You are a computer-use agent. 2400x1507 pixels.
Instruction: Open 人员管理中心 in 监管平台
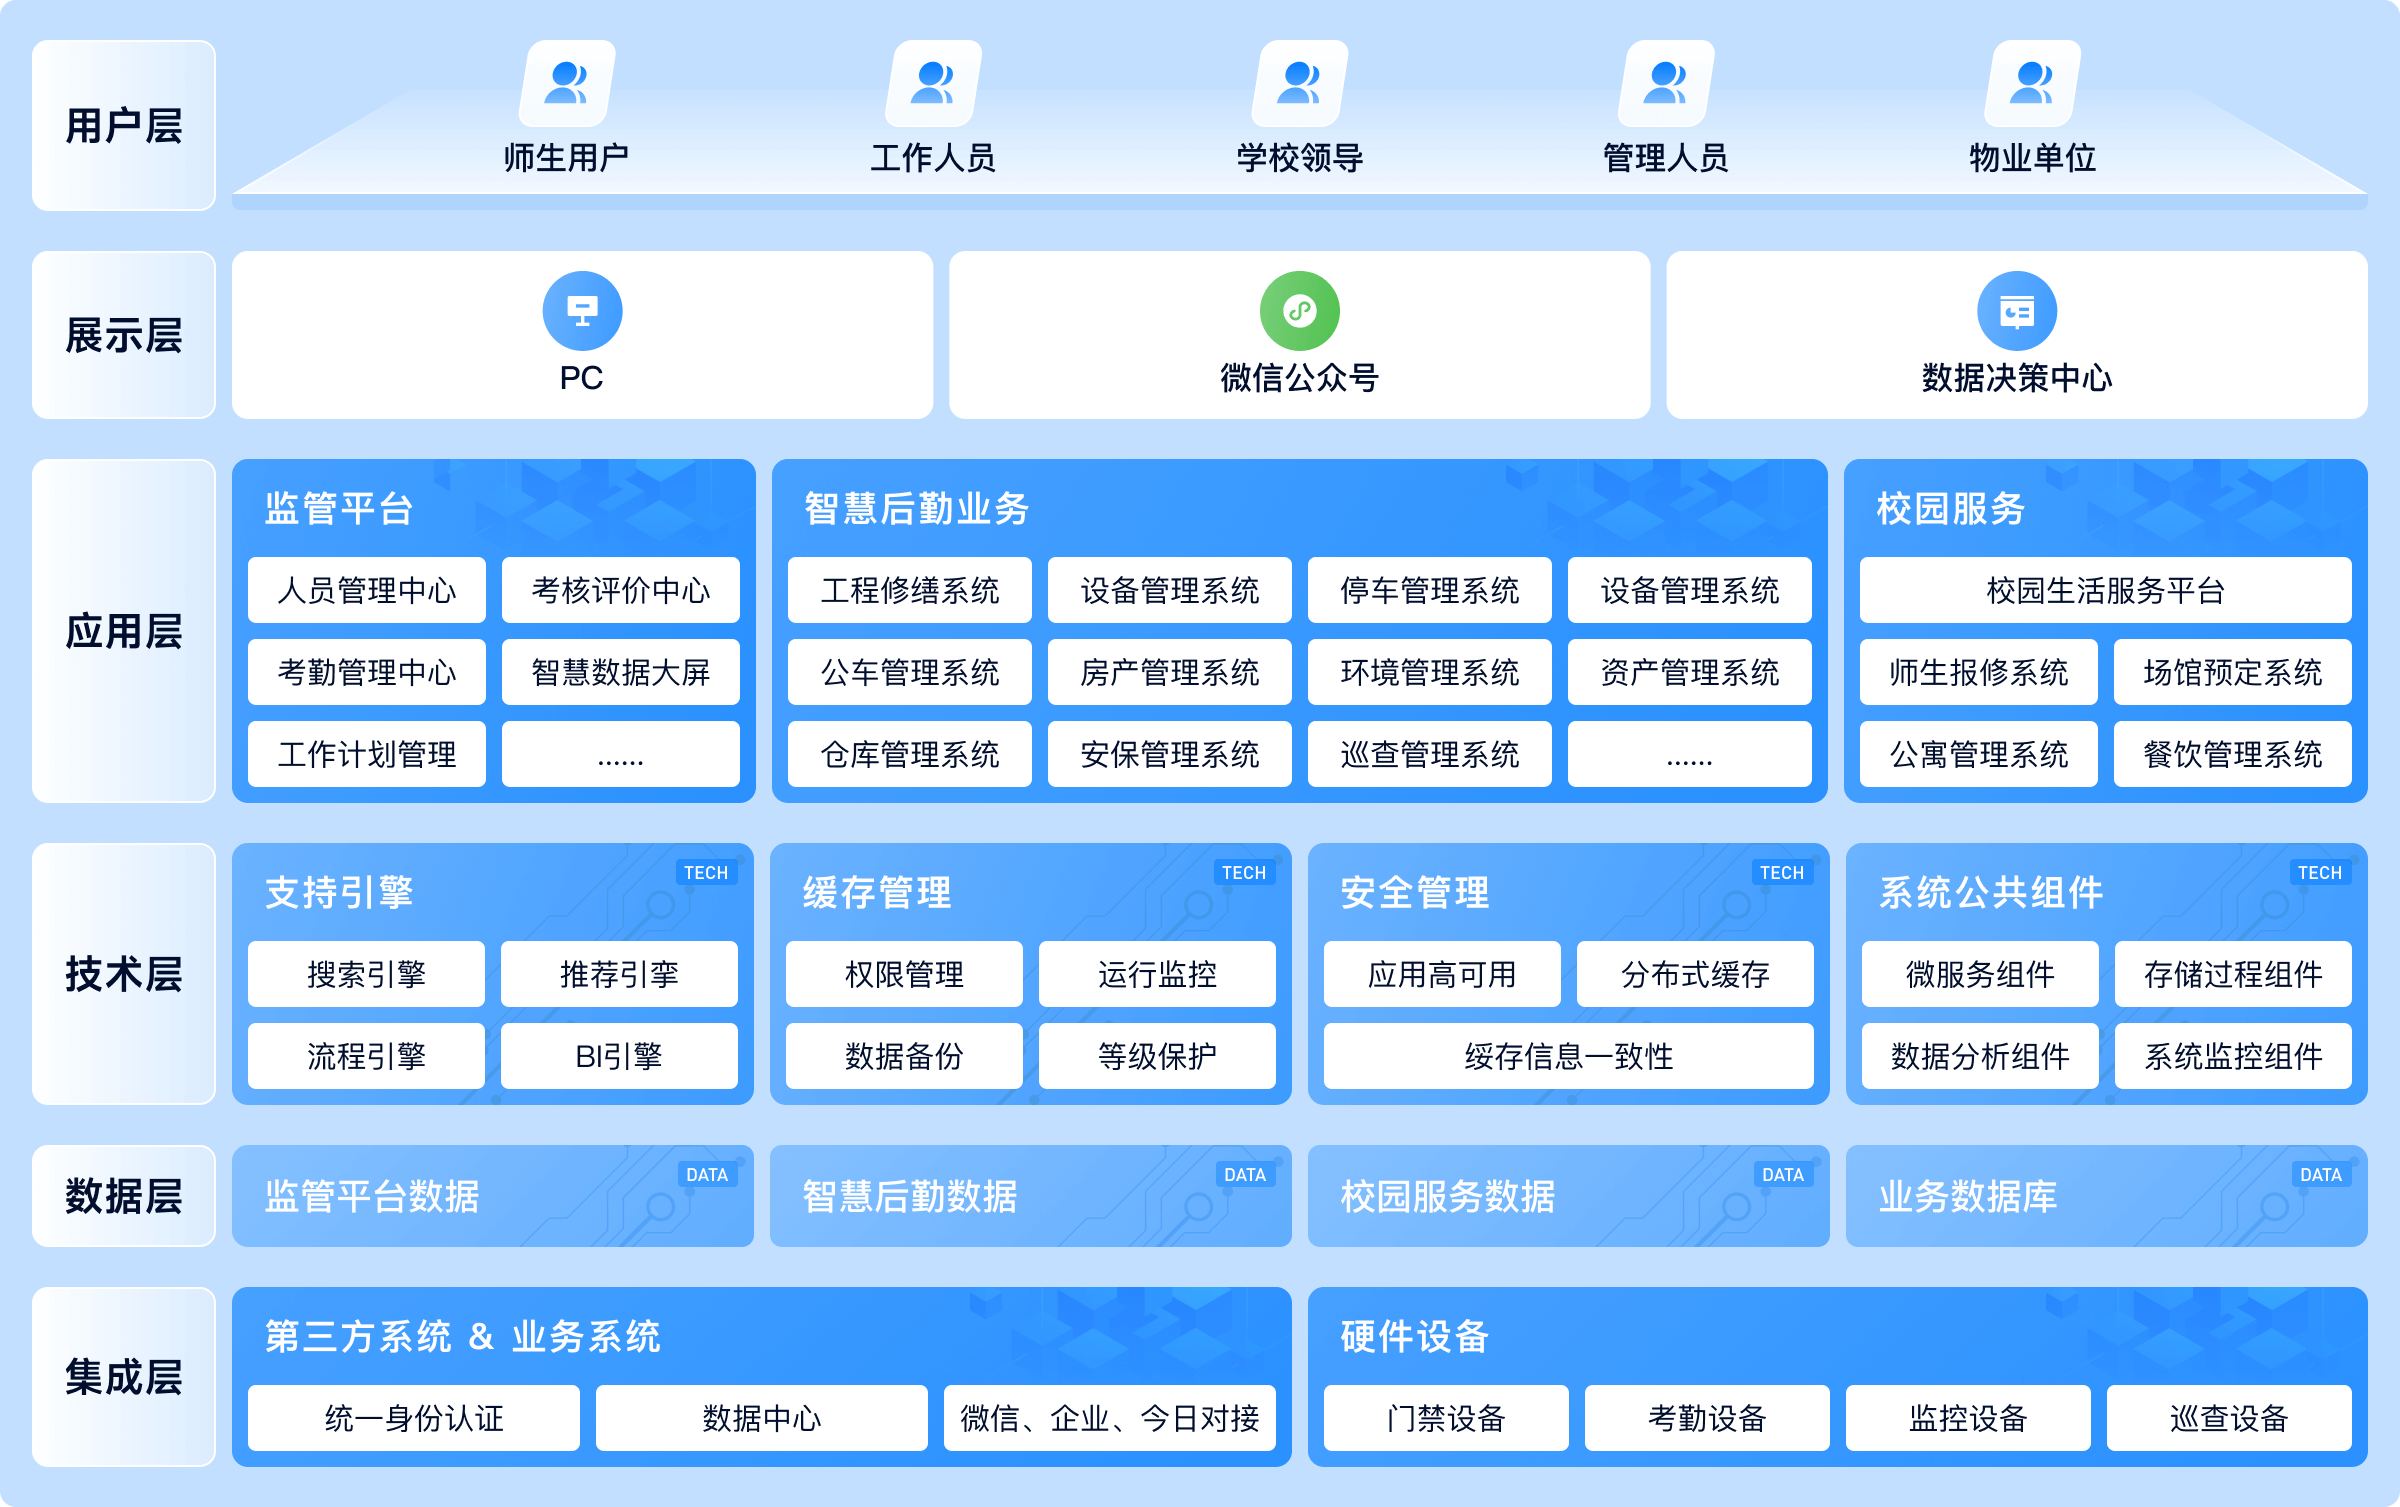click(367, 590)
